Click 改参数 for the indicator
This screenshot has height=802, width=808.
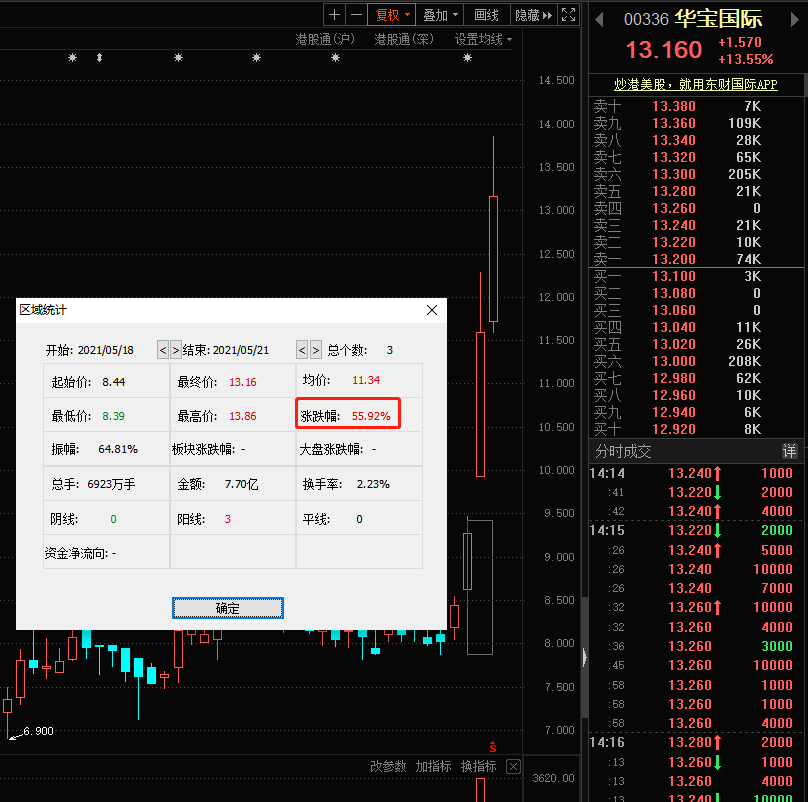click(388, 766)
